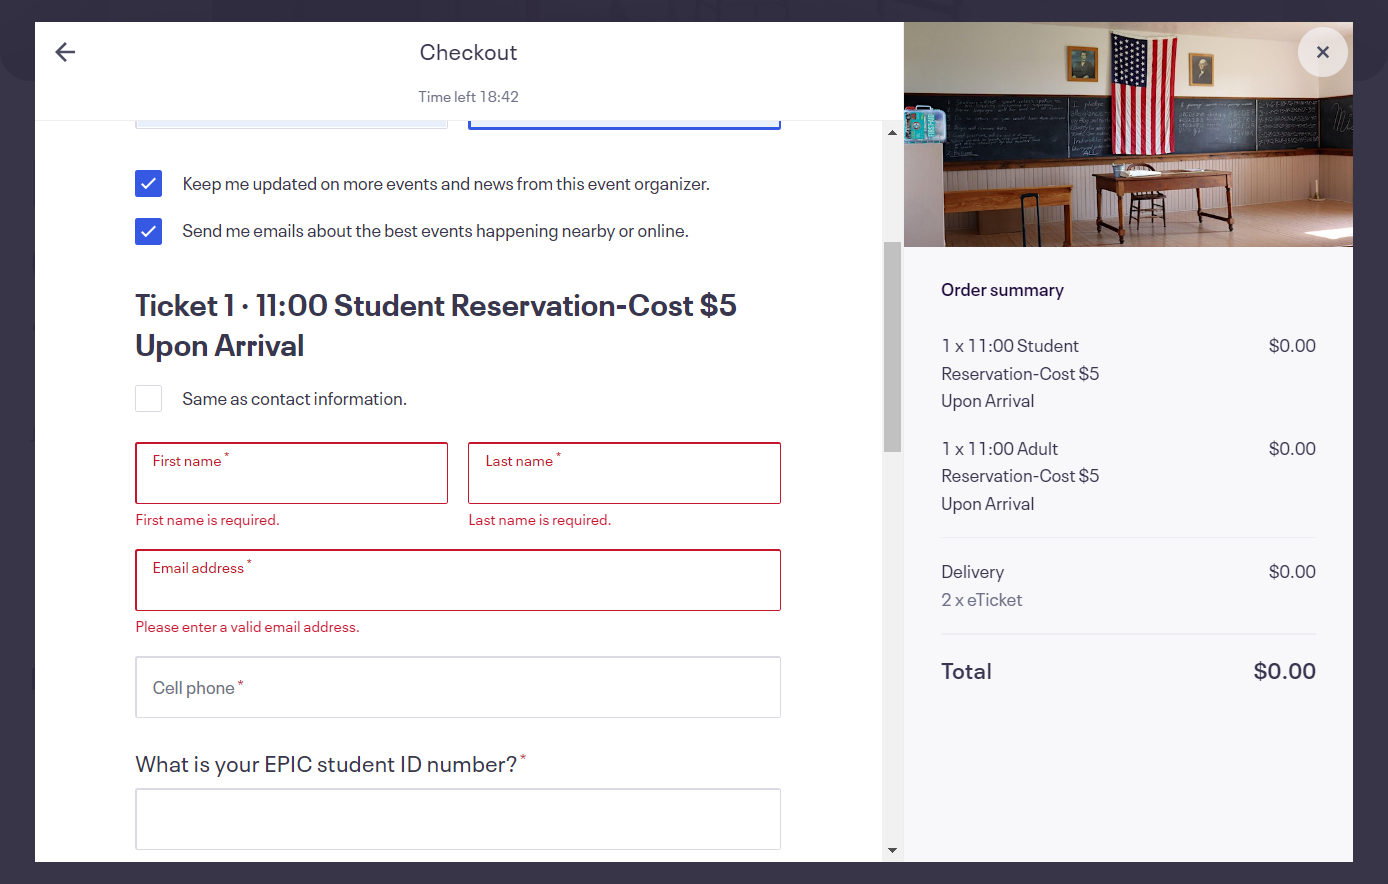This screenshot has height=884, width=1388.
Task: Click the scroll up arrow of the form
Action: (x=892, y=132)
